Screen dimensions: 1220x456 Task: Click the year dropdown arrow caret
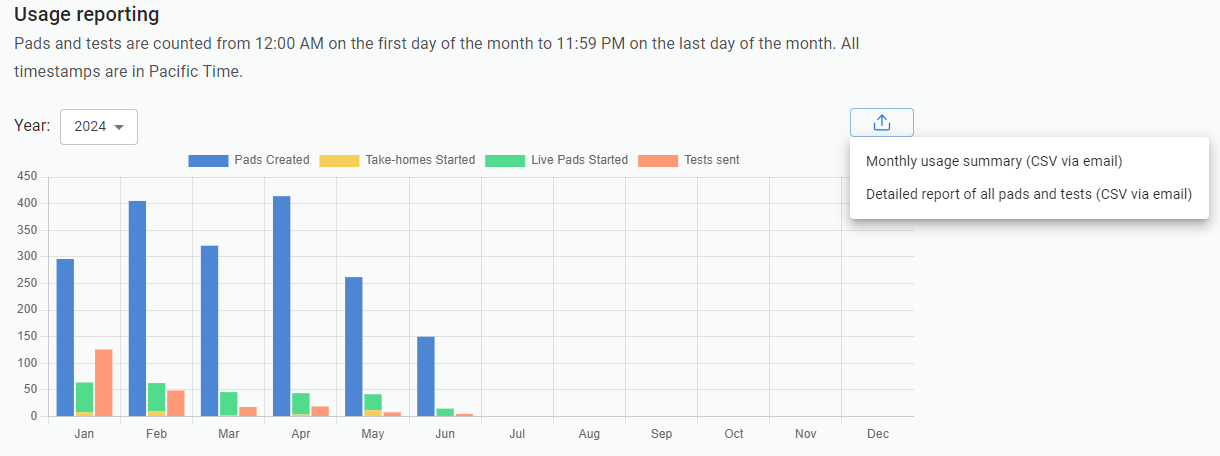click(120, 128)
